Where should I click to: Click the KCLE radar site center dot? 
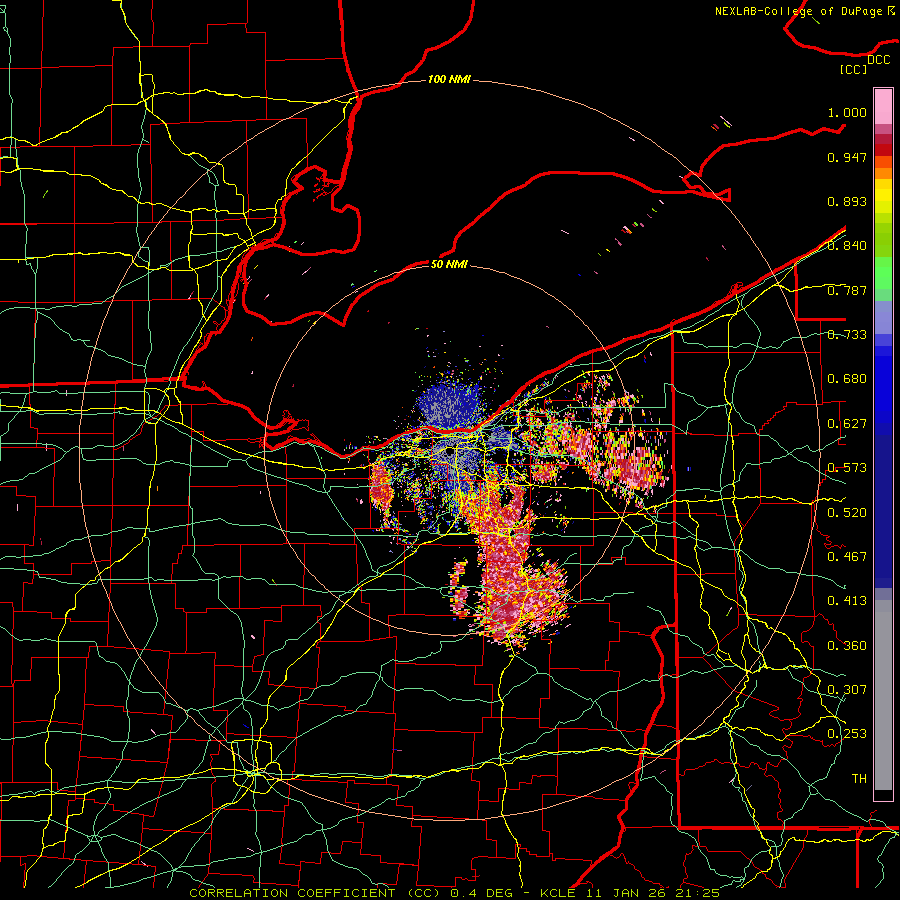(x=448, y=452)
